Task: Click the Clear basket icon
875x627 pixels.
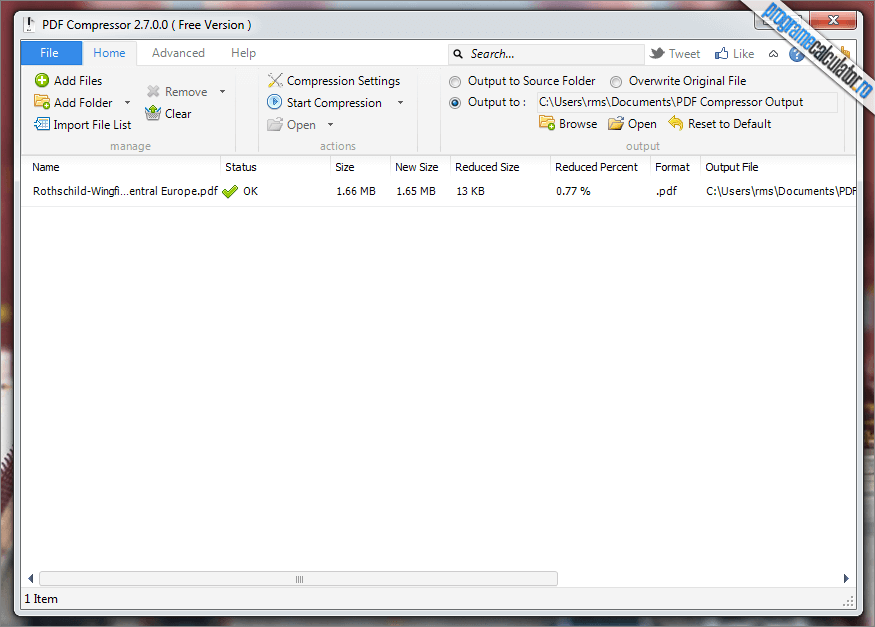Action: click(152, 113)
